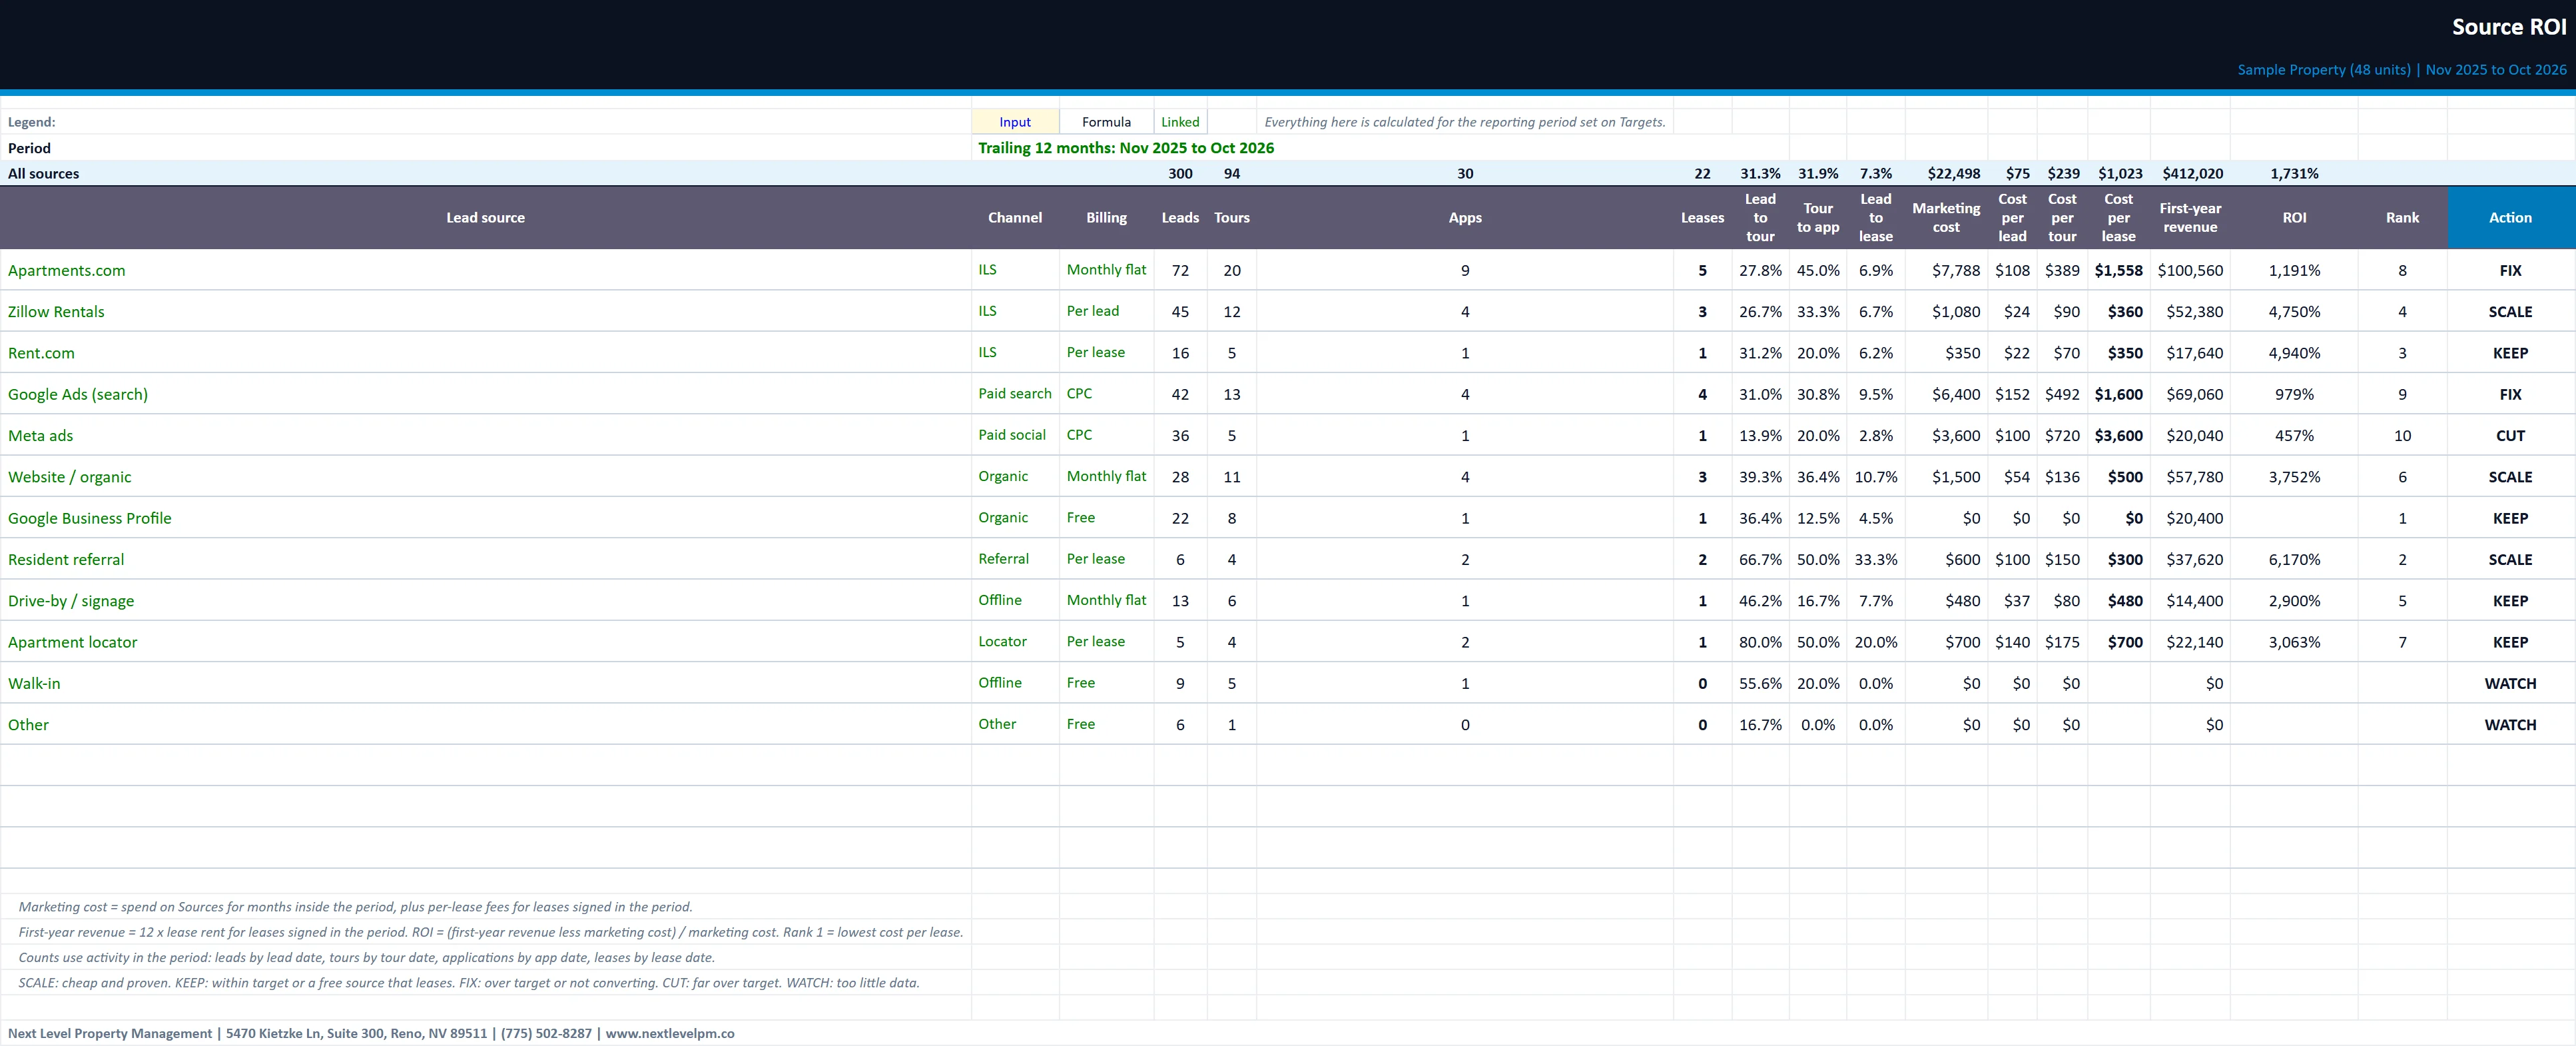
Task: Click Google Ads (search) source name
Action: [x=485, y=394]
